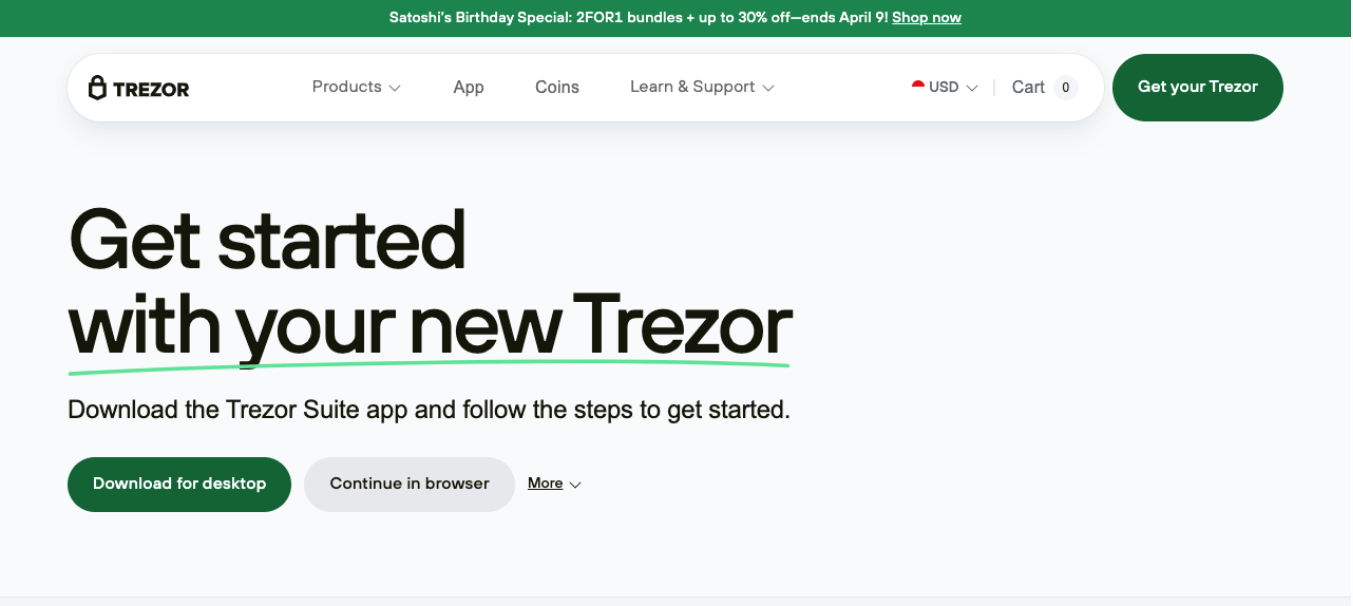Click Download for desktop button

(x=179, y=484)
